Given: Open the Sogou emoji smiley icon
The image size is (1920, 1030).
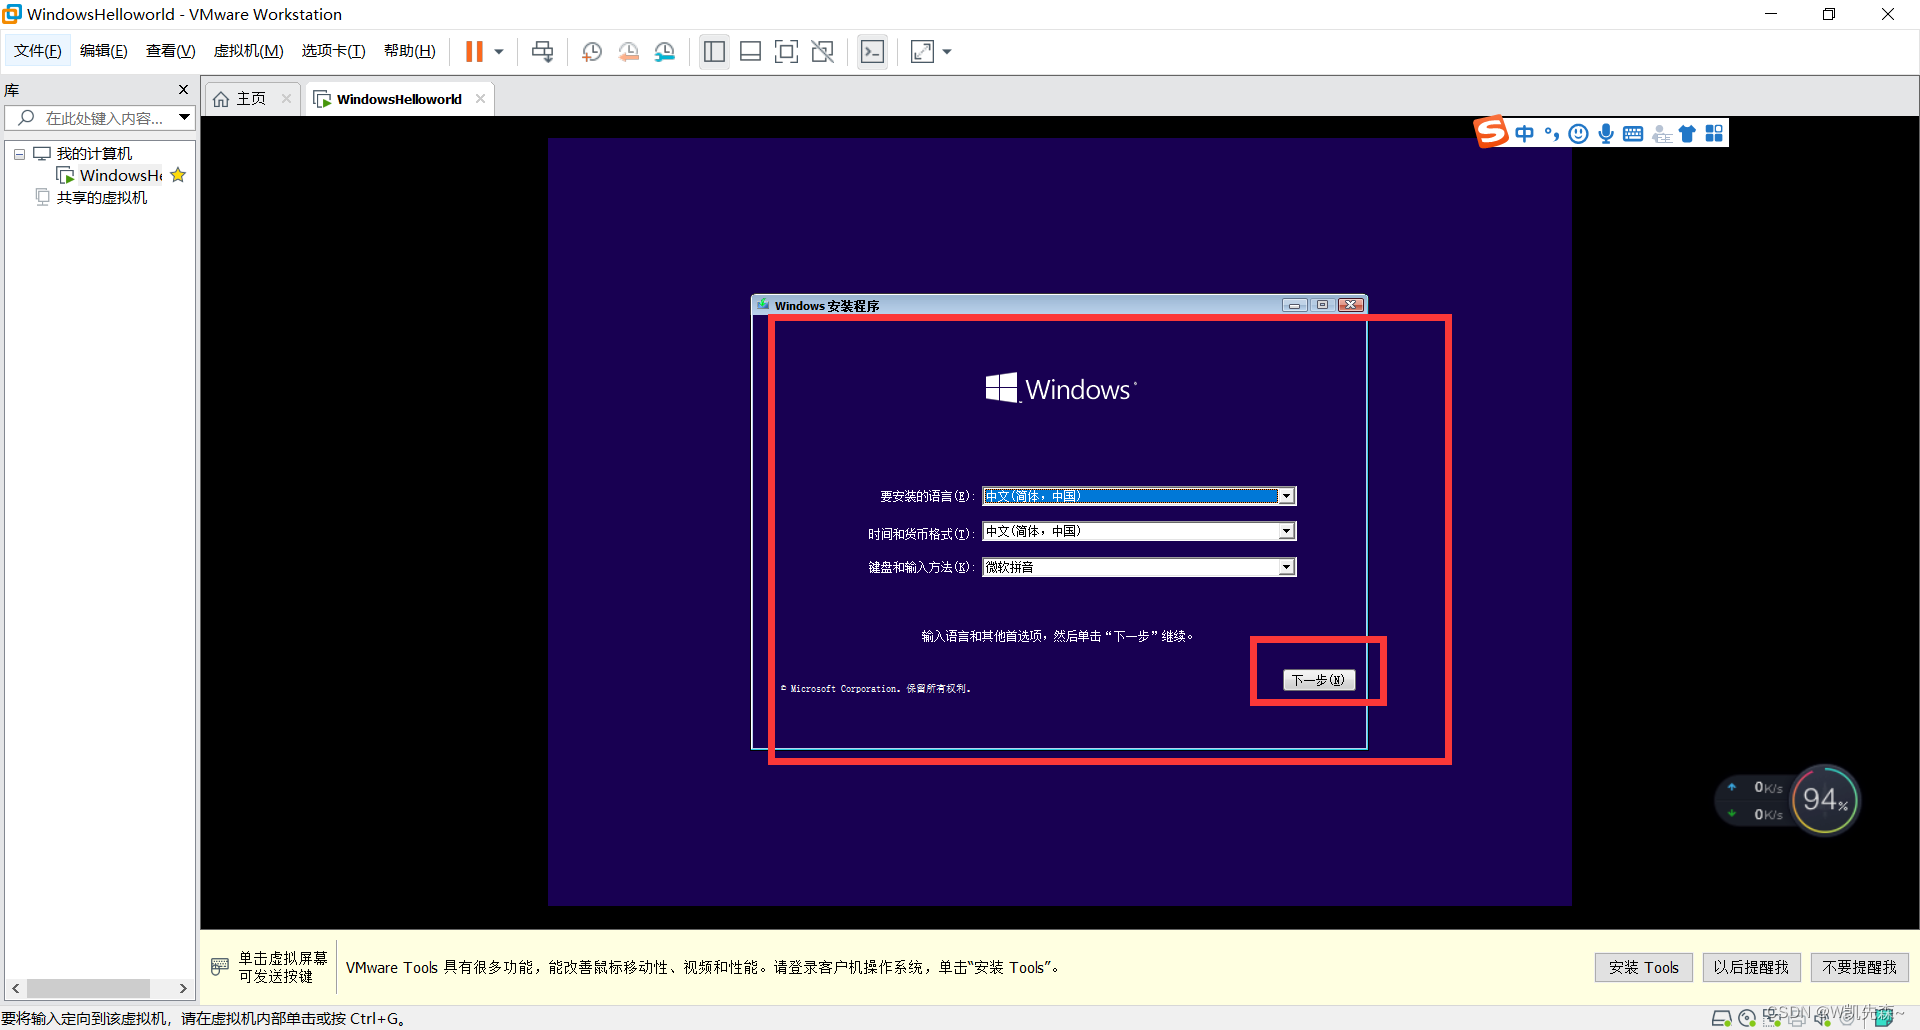Looking at the screenshot, I should (x=1578, y=134).
